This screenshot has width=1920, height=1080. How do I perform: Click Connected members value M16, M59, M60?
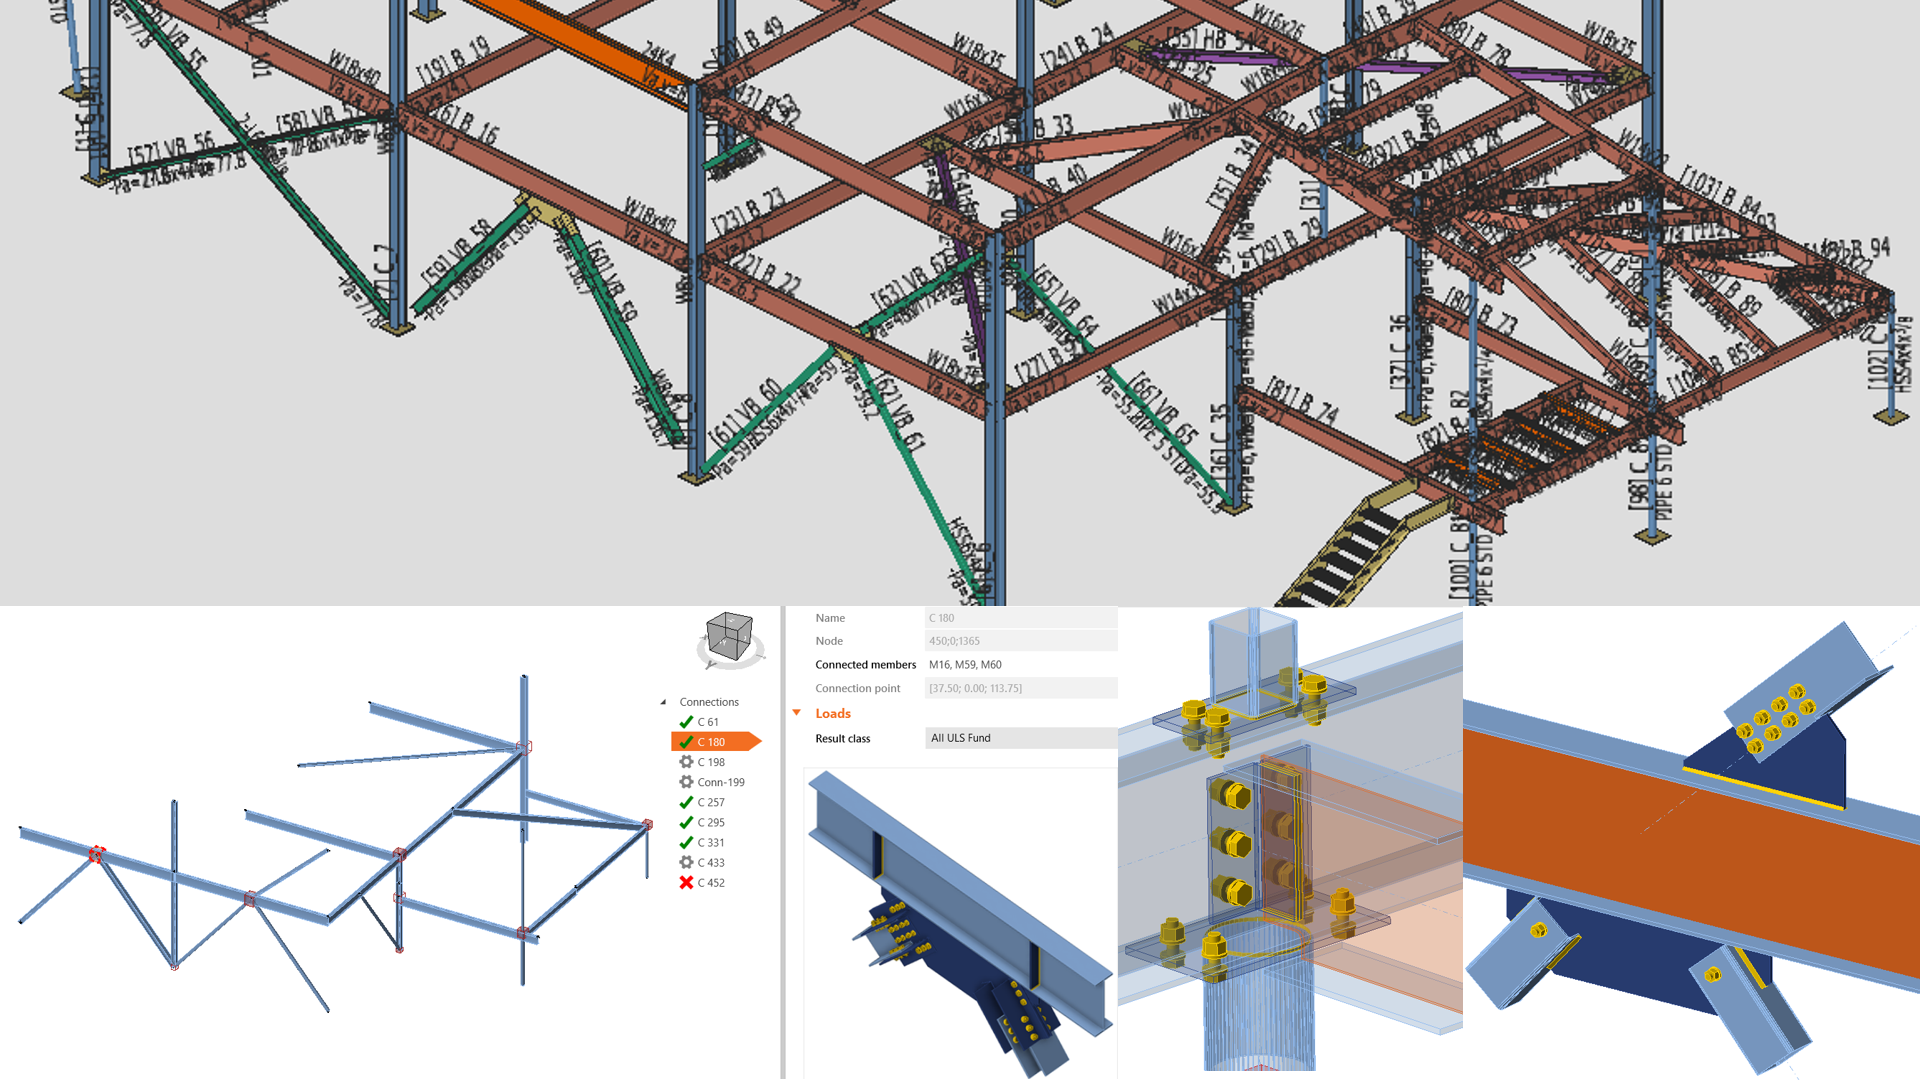[x=965, y=664]
